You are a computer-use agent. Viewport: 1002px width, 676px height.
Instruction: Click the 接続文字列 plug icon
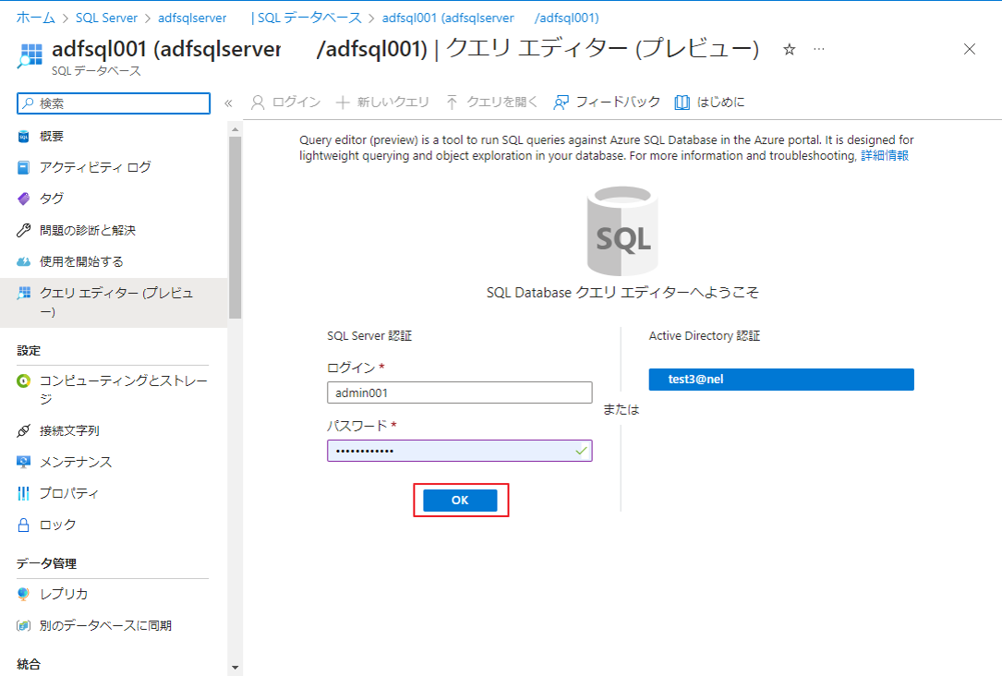(24, 431)
